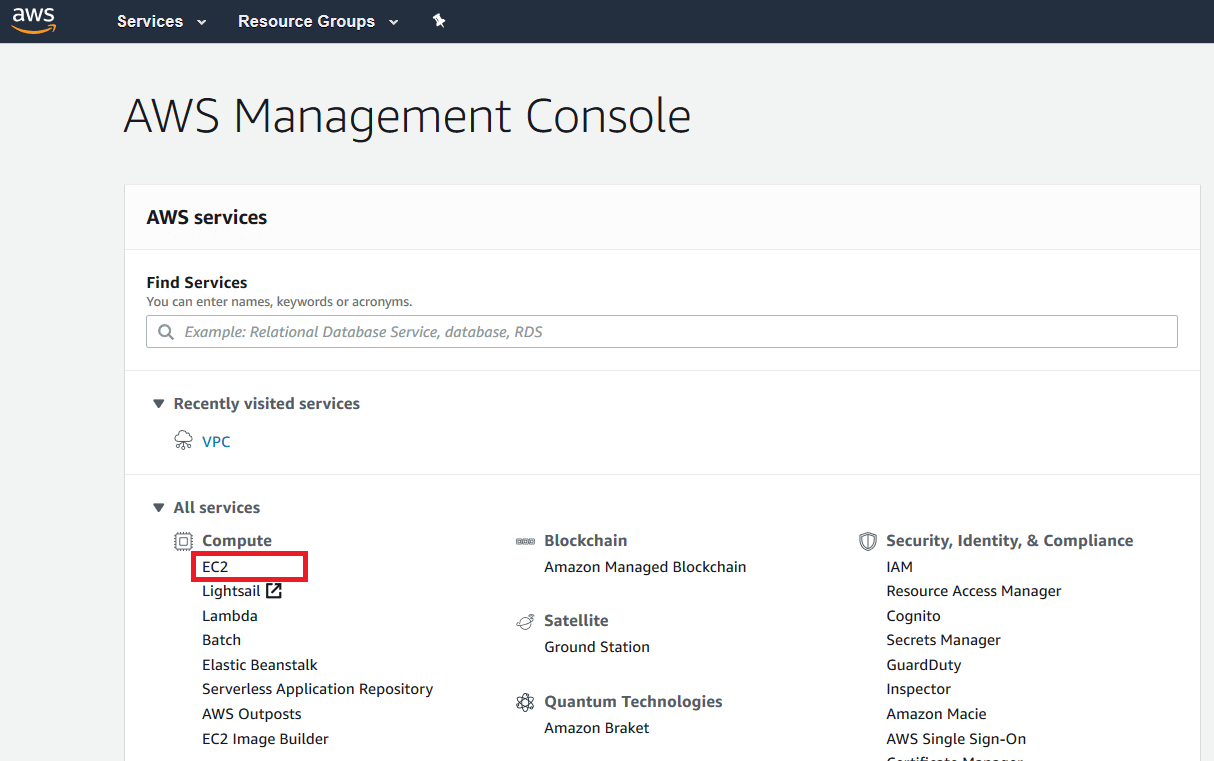Open Amazon Braket service
The image size is (1214, 761).
pos(597,728)
